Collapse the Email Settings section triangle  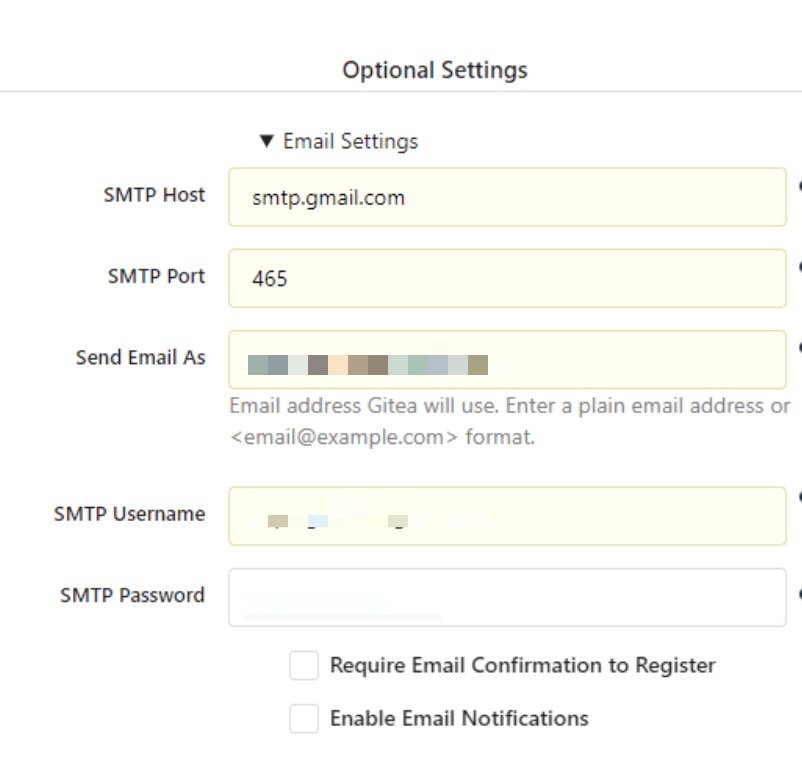[266, 141]
